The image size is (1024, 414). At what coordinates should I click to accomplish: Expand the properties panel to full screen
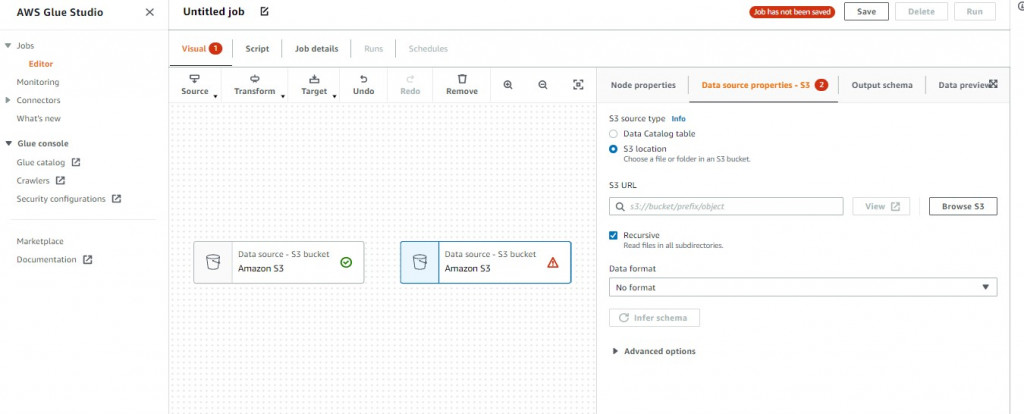(993, 84)
